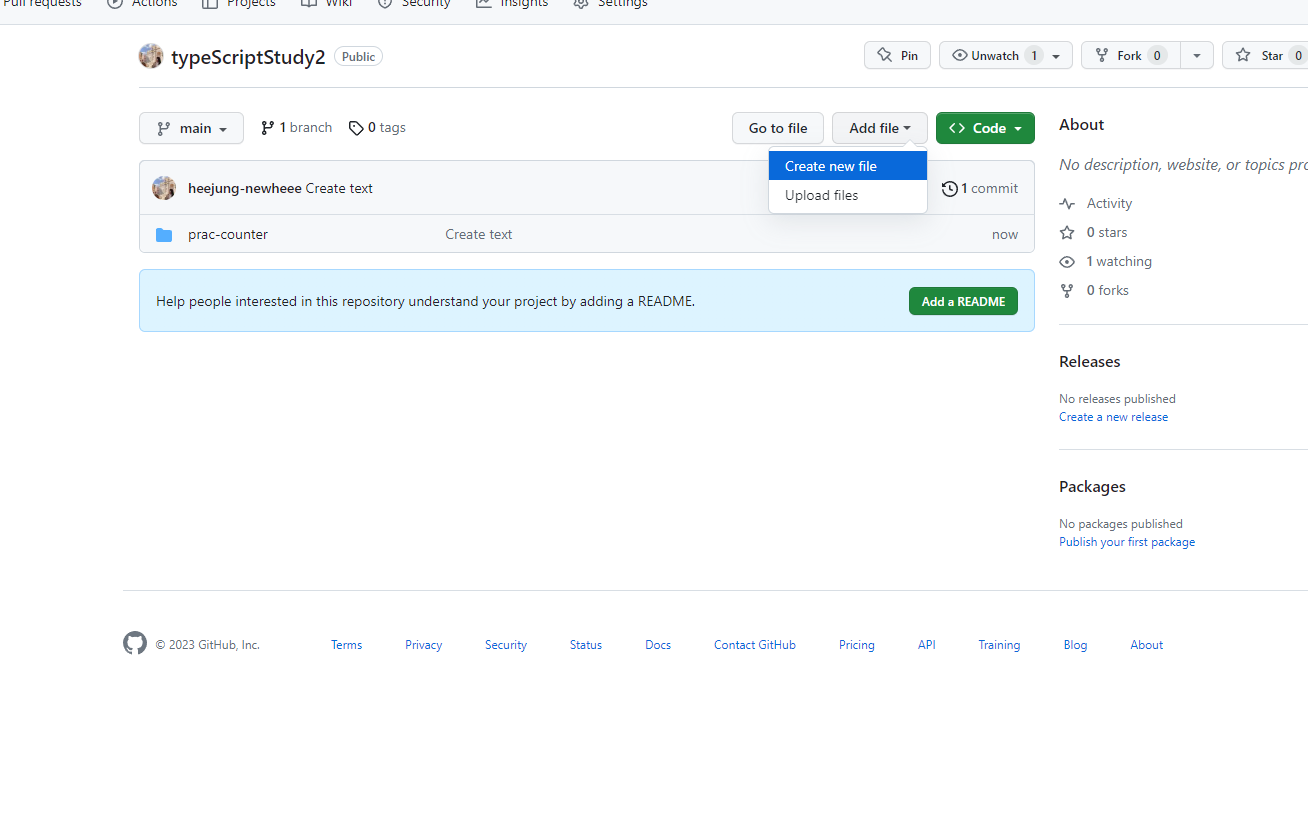
Task: Click the 'now' timestamp in prac-counter row
Action: pos(1005,234)
